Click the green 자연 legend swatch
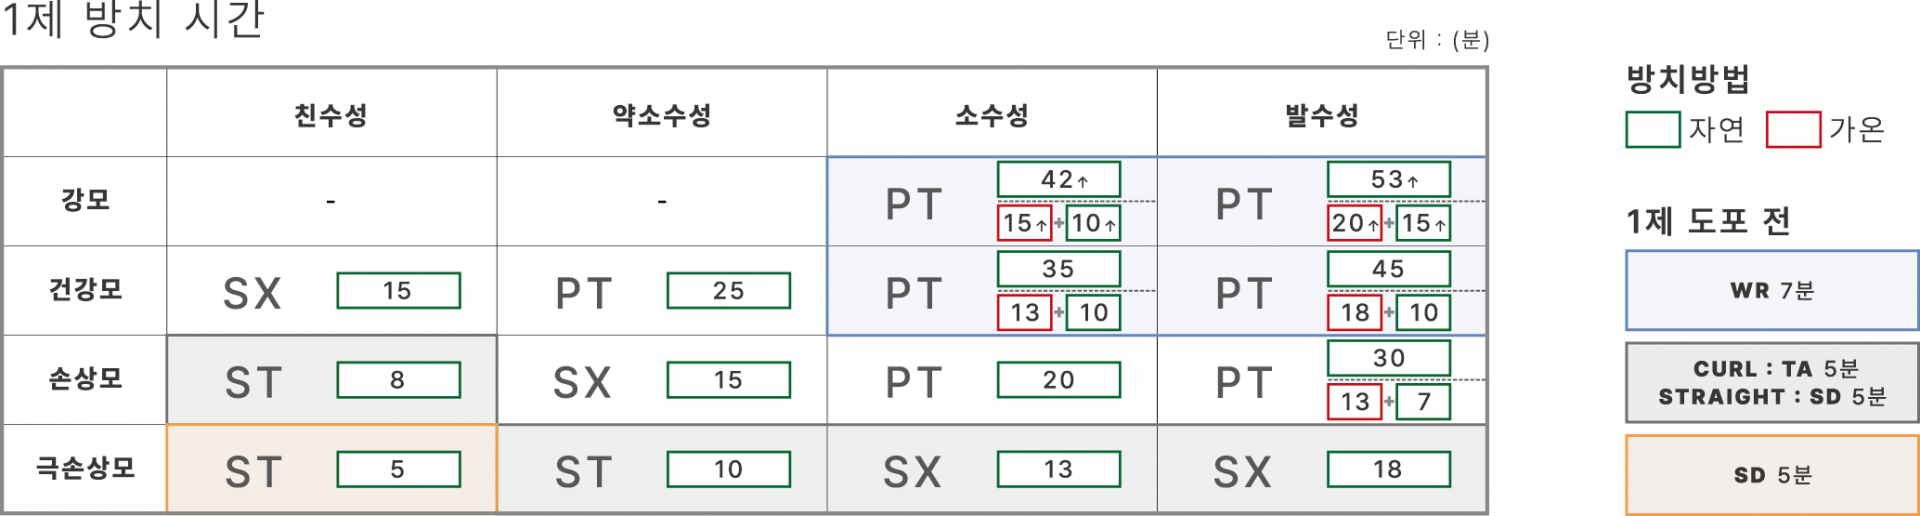 pos(1652,130)
